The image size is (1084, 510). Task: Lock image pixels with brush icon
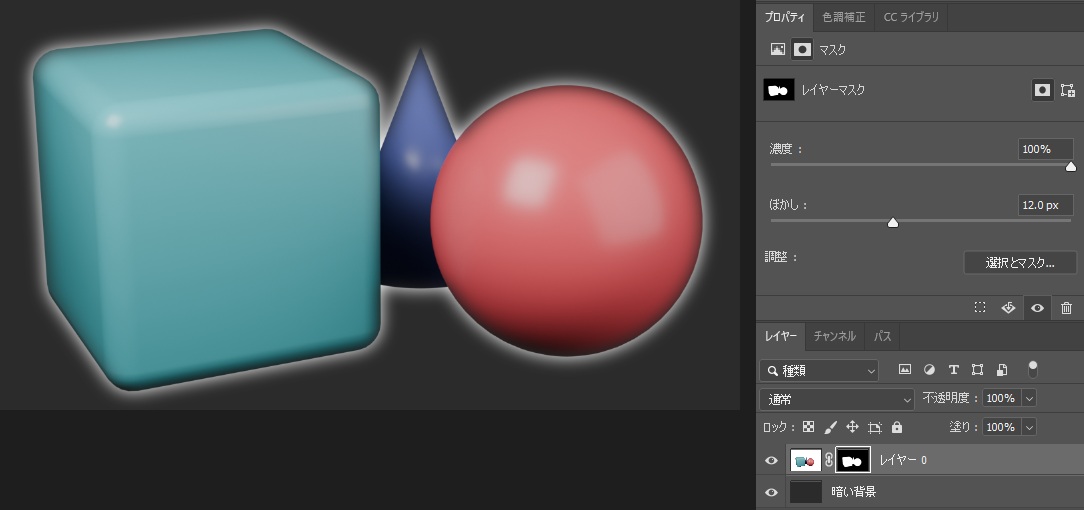[x=830, y=427]
